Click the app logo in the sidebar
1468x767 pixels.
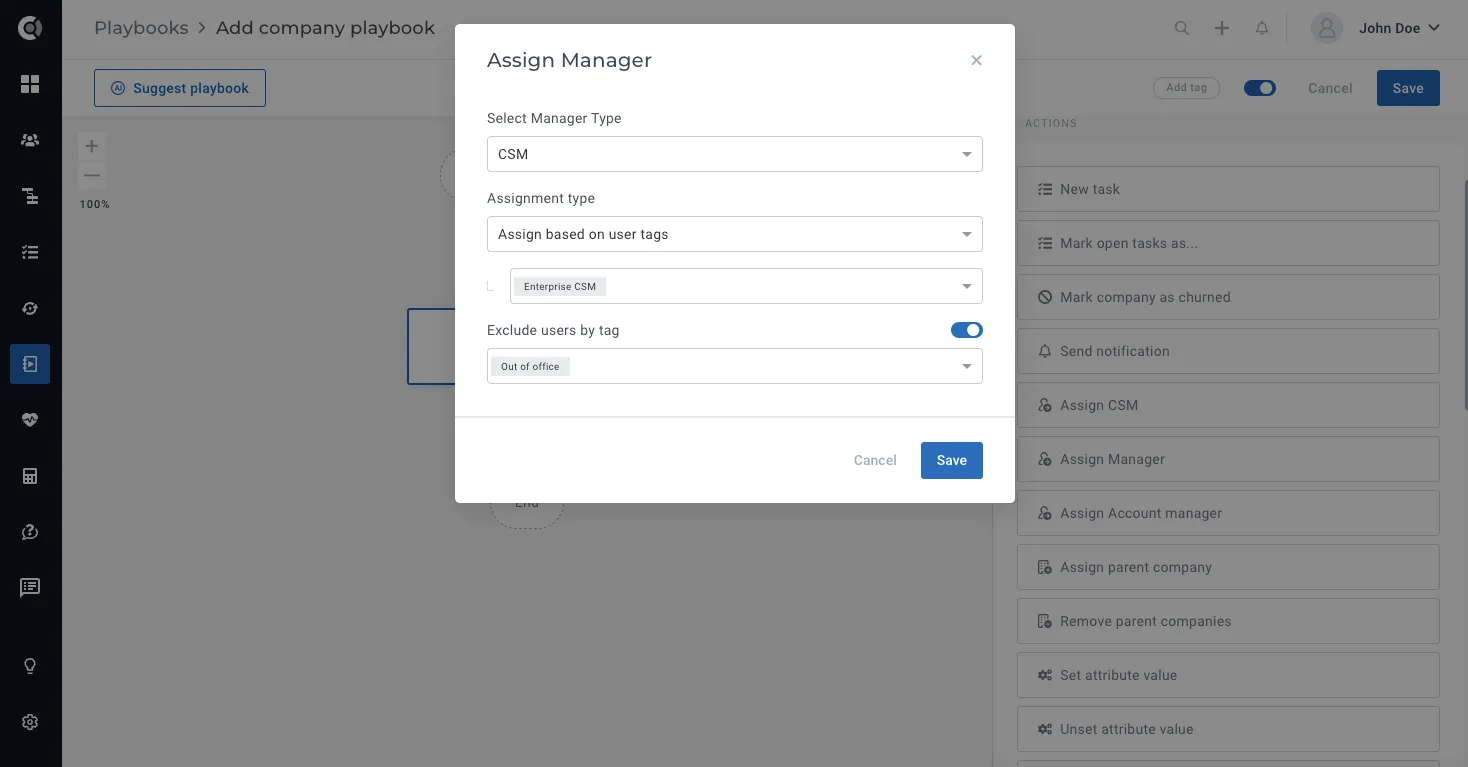[x=30, y=28]
